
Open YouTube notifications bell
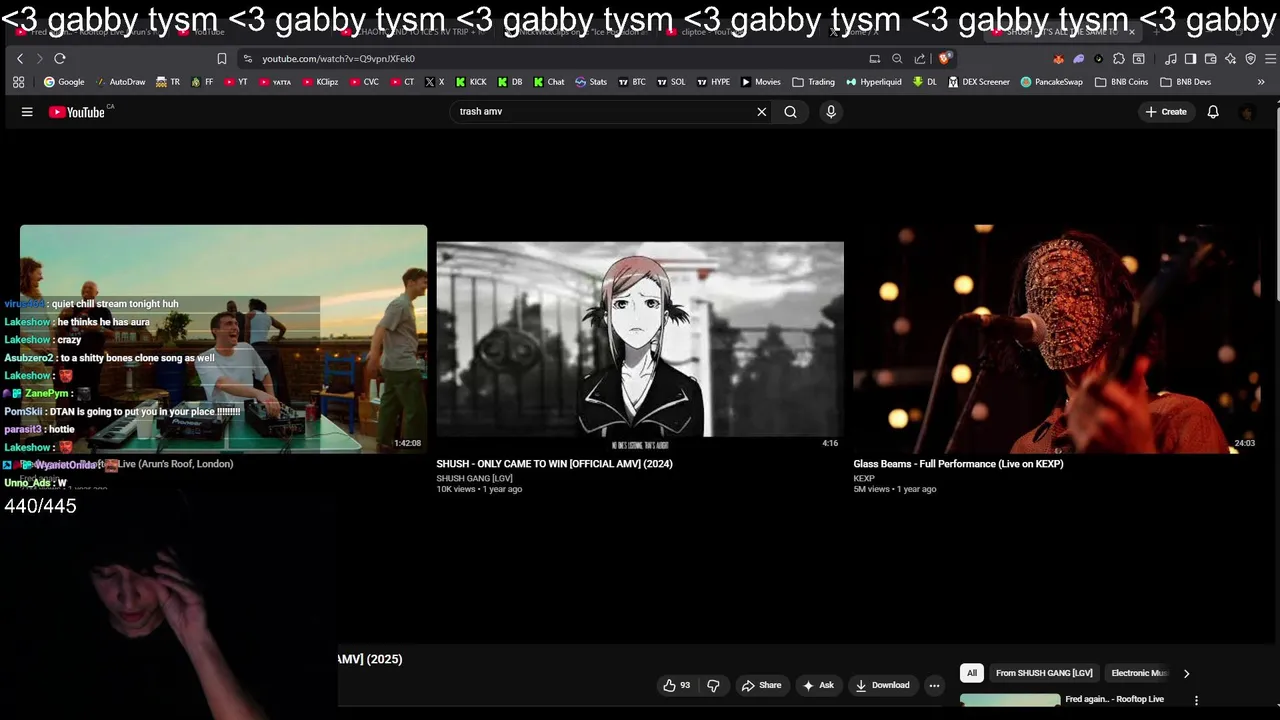click(1213, 112)
